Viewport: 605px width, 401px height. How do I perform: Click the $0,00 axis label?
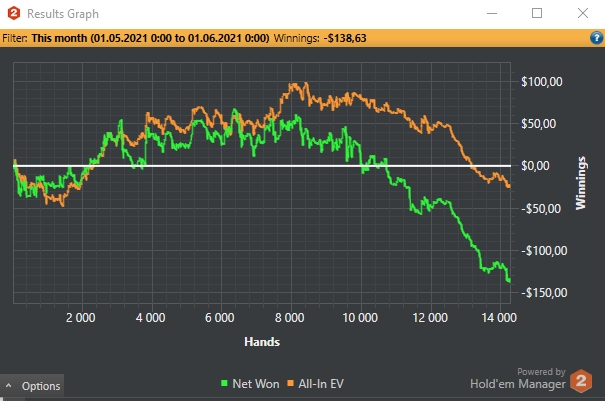click(x=535, y=166)
